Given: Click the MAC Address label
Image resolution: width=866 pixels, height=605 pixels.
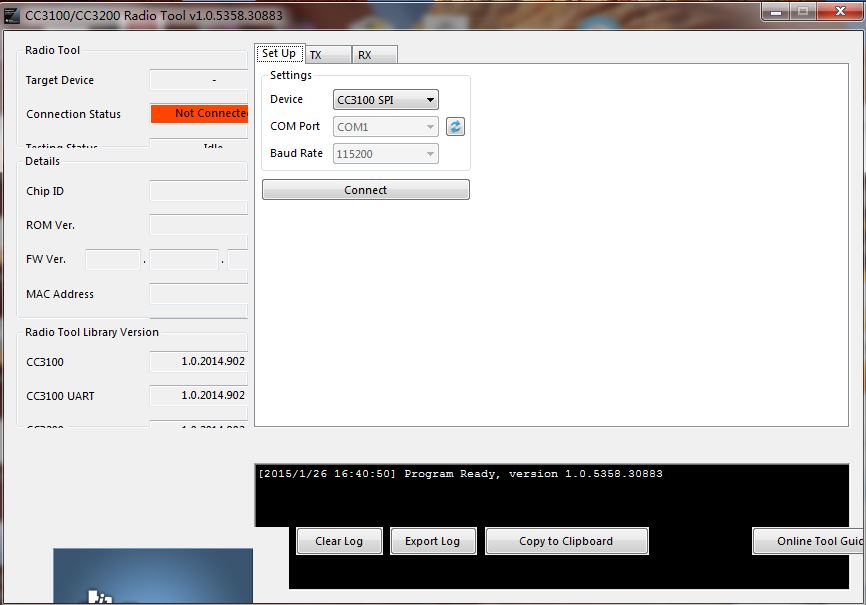Looking at the screenshot, I should pos(60,294).
